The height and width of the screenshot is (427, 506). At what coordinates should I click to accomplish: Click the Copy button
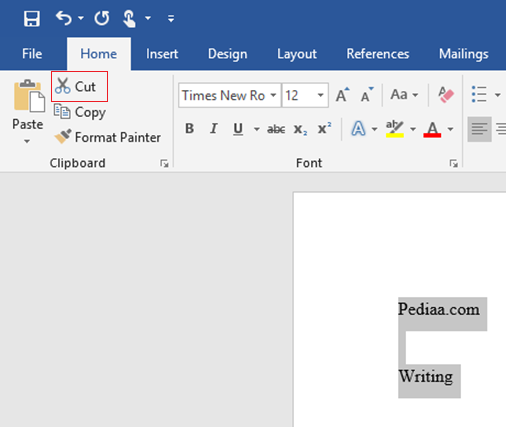[80, 112]
